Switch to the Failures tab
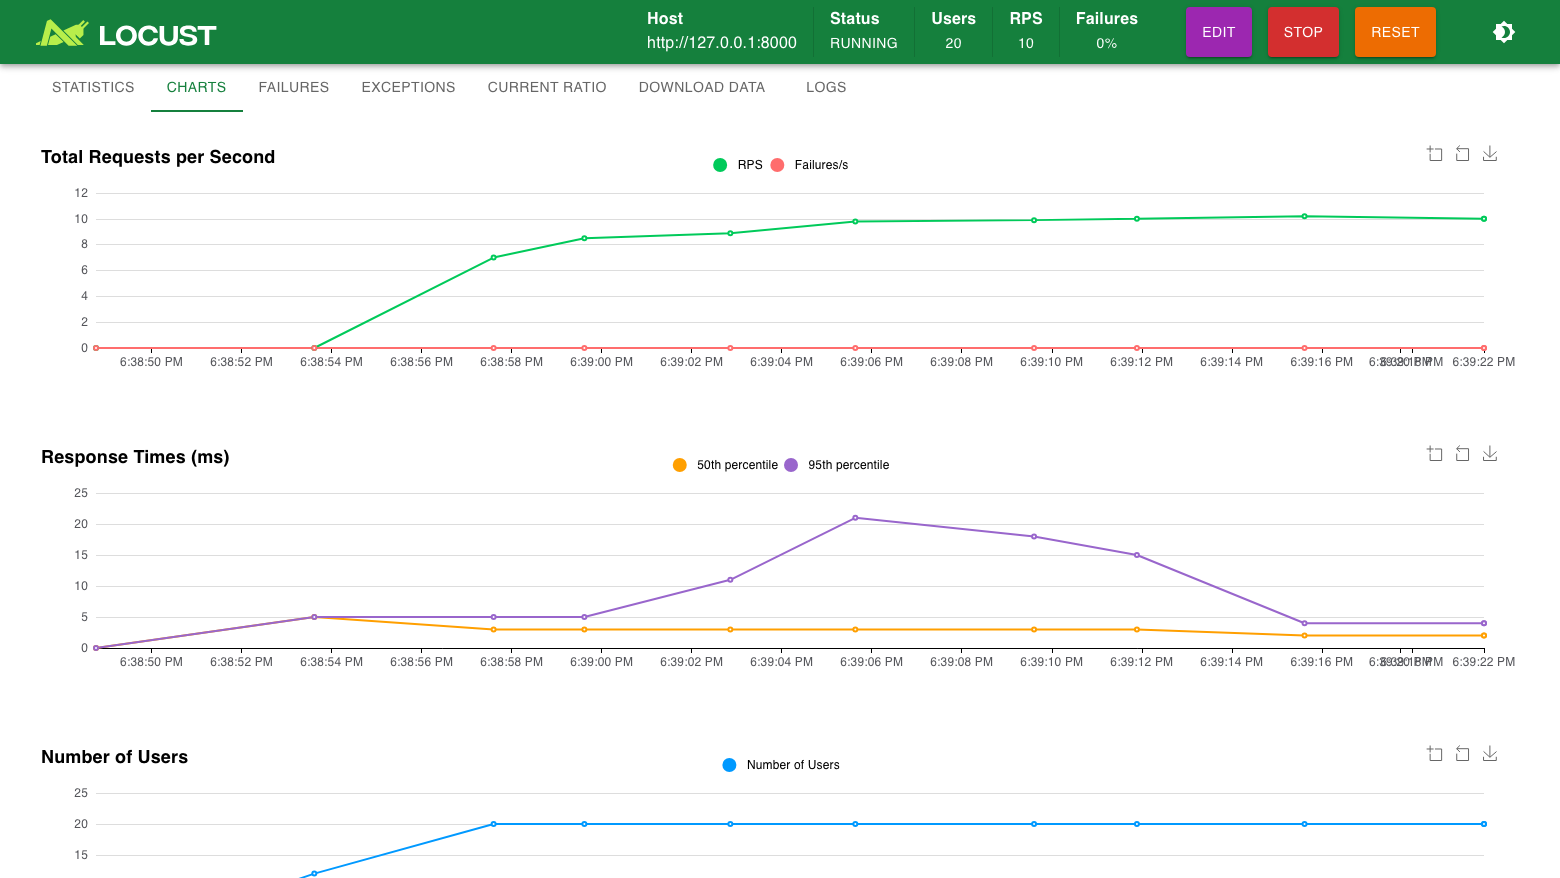Image resolution: width=1560 pixels, height=878 pixels. [x=294, y=87]
